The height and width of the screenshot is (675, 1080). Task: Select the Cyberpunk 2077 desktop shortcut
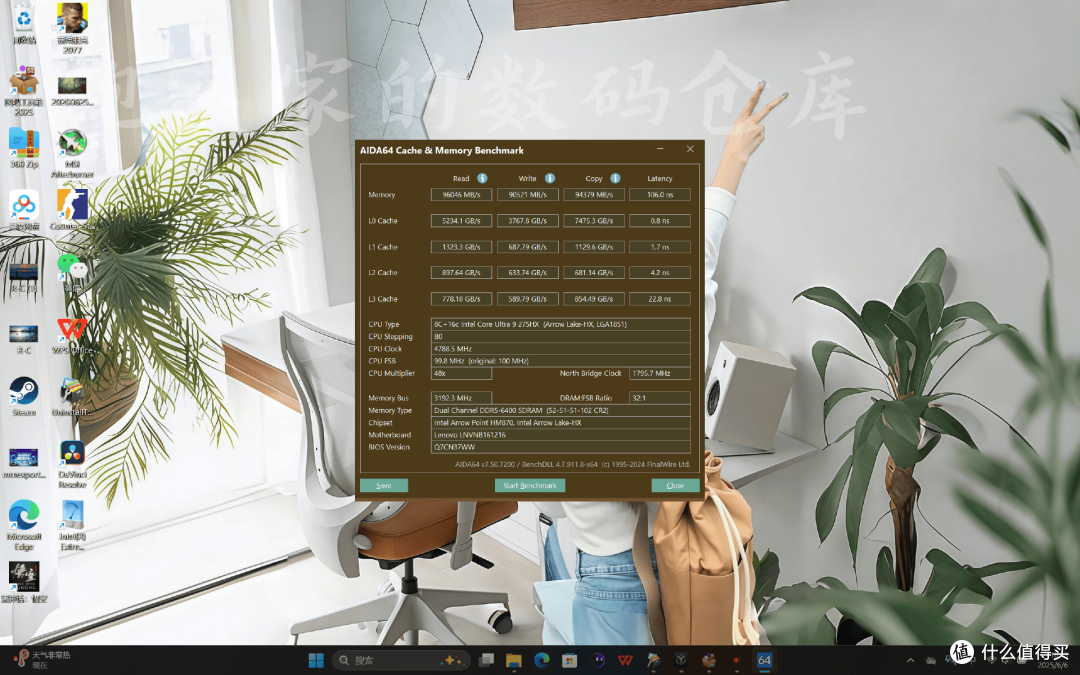point(72,28)
